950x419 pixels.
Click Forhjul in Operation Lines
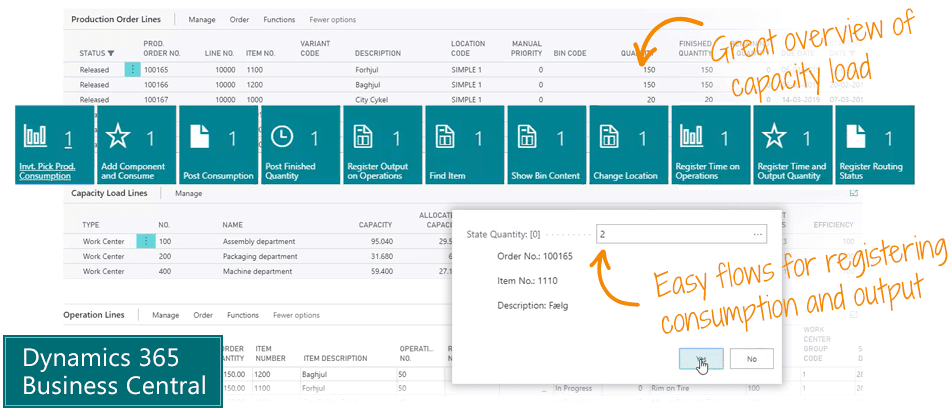click(x=314, y=388)
